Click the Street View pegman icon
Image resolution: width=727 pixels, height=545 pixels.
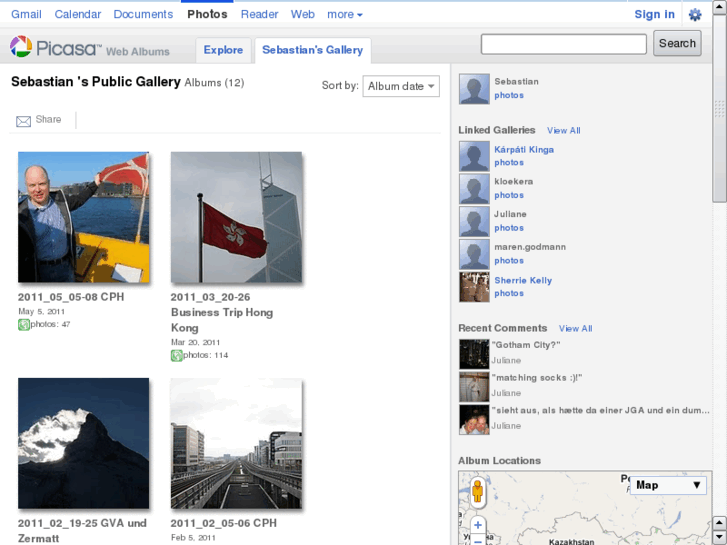click(478, 492)
